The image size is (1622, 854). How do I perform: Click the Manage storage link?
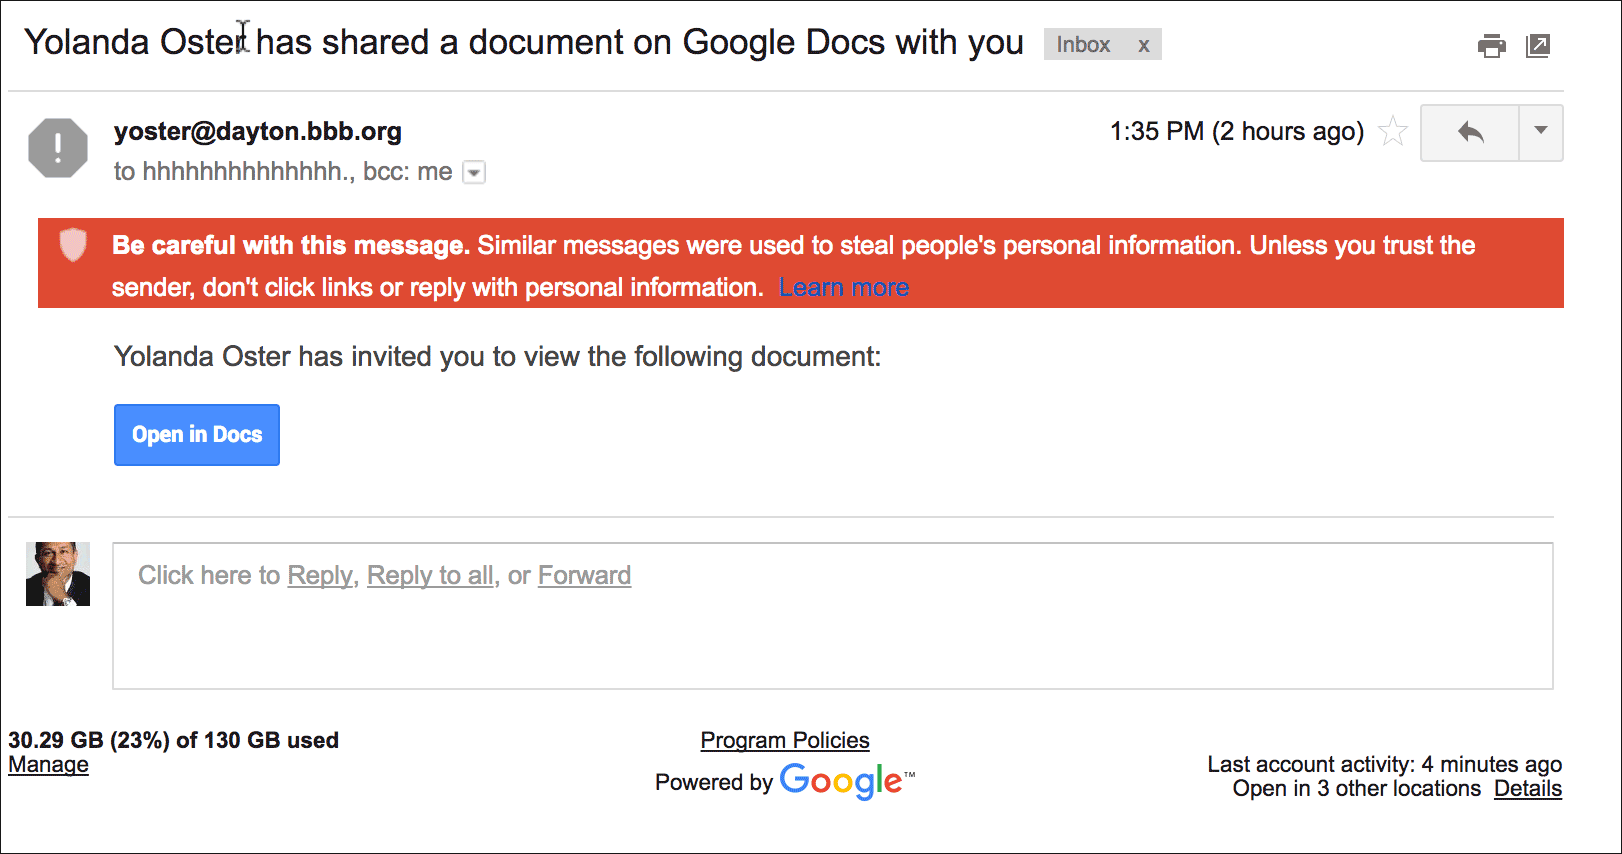48,765
